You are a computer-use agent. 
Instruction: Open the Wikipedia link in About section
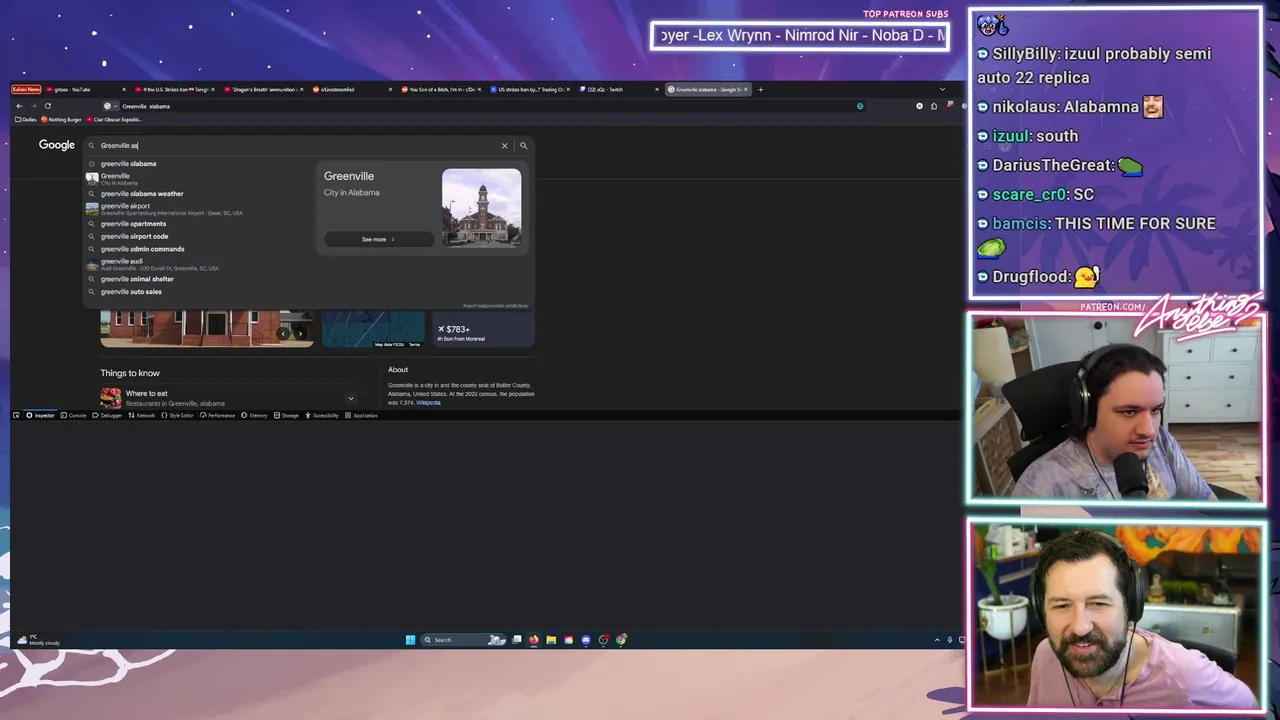(428, 402)
